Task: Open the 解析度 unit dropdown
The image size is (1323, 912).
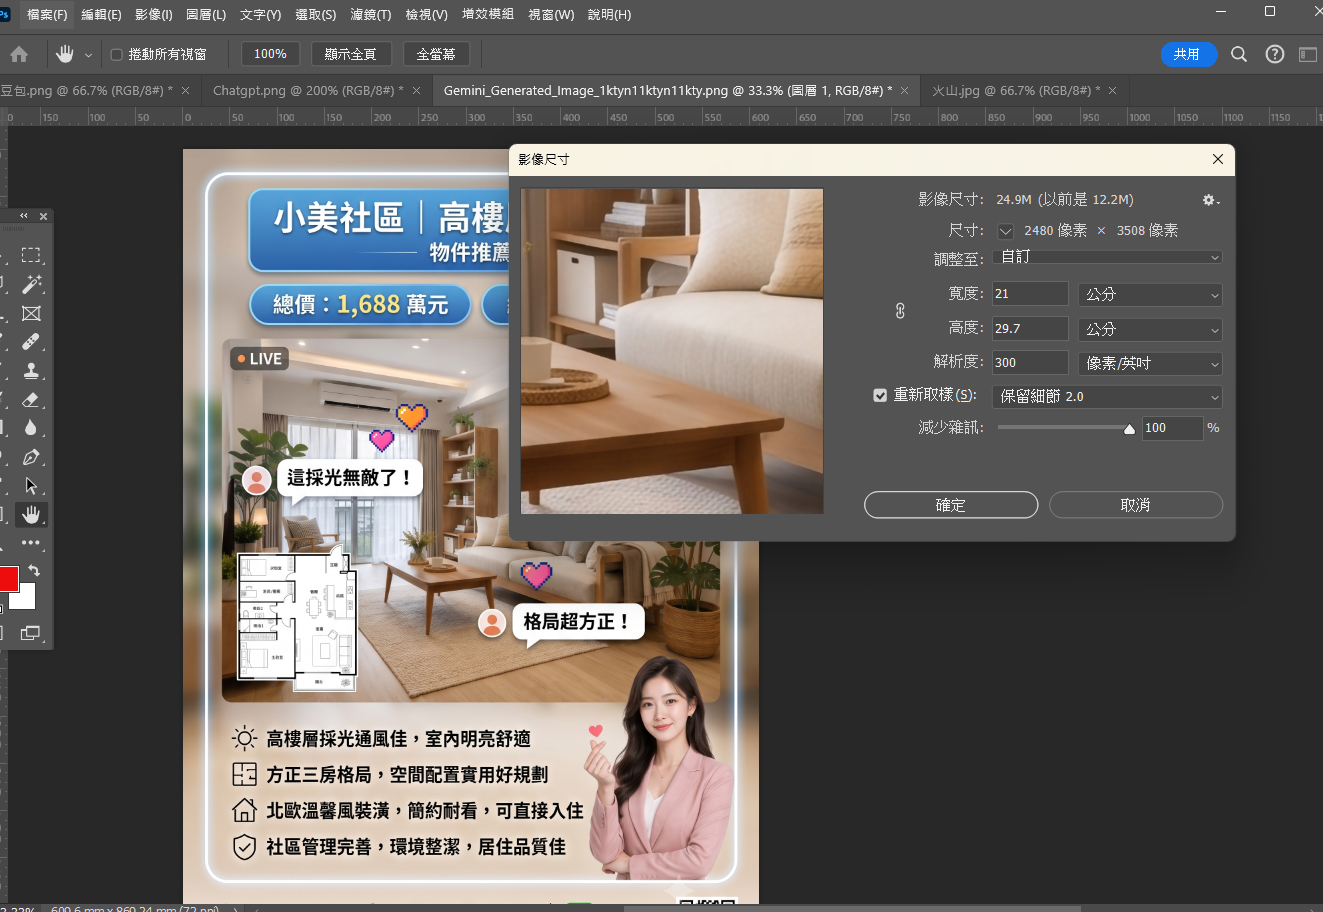Action: point(1150,363)
